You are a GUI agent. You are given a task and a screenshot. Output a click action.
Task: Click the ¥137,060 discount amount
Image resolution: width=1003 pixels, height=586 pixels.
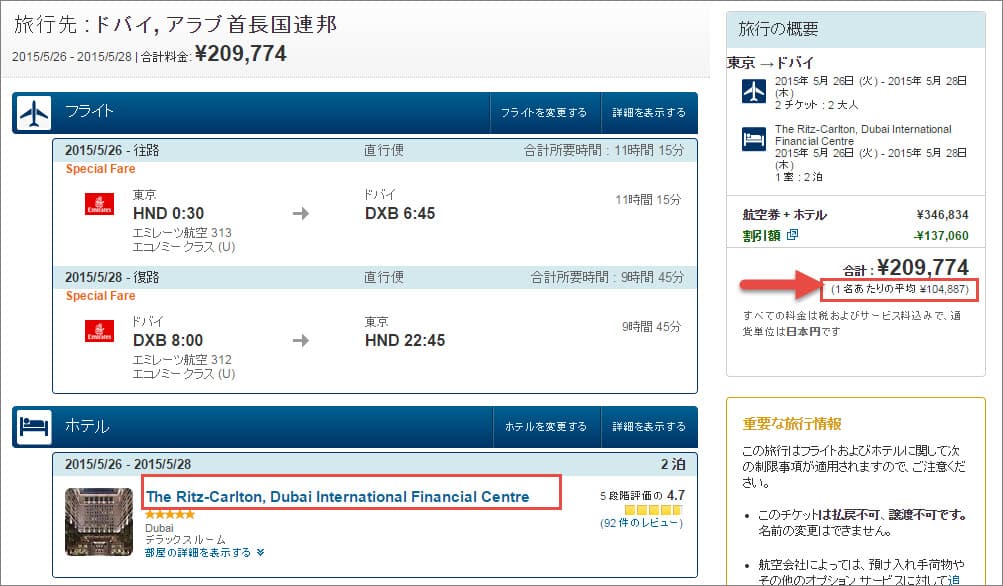pos(941,235)
